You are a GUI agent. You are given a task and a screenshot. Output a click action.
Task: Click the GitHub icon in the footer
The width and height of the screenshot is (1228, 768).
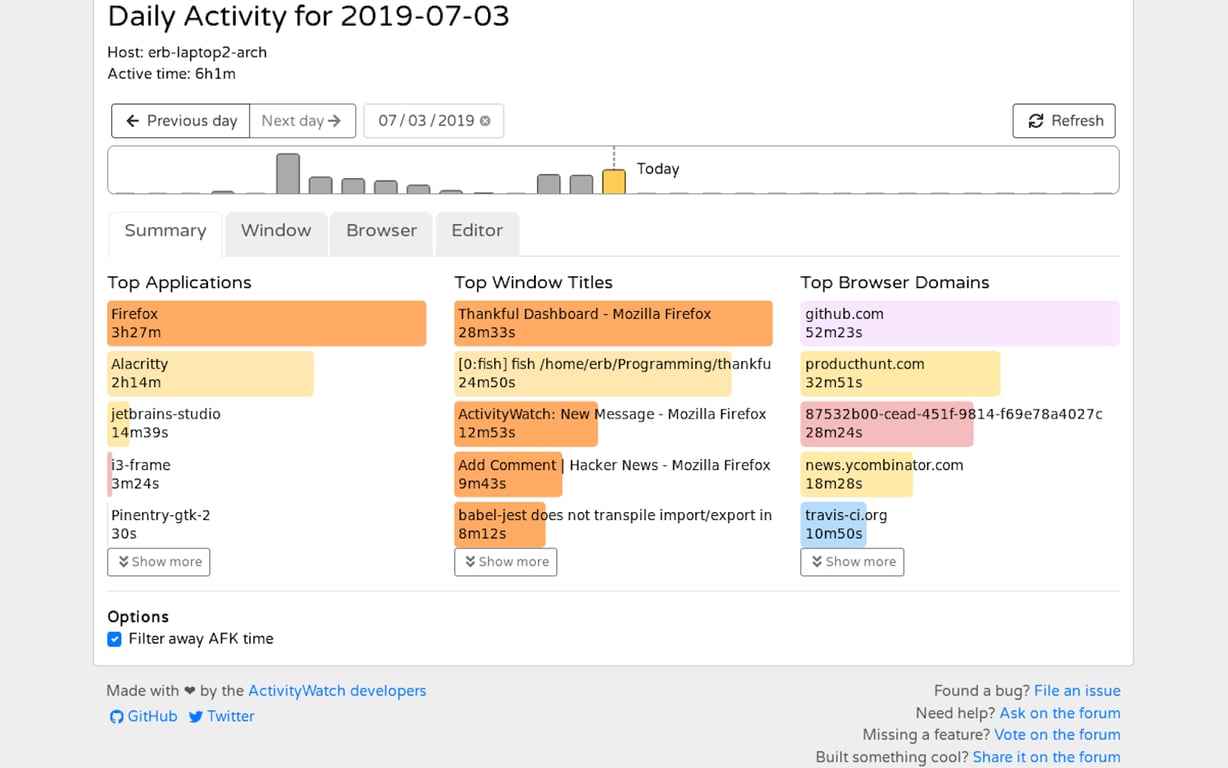pyautogui.click(x=116, y=716)
